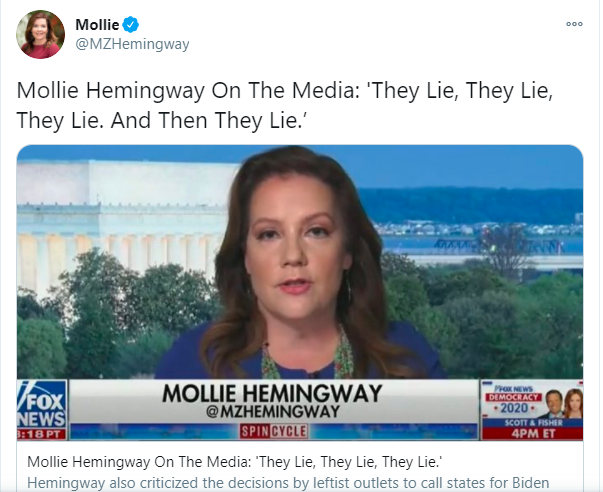Click the 4PM ET red promo bar
603x492 pixels.
pos(533,434)
